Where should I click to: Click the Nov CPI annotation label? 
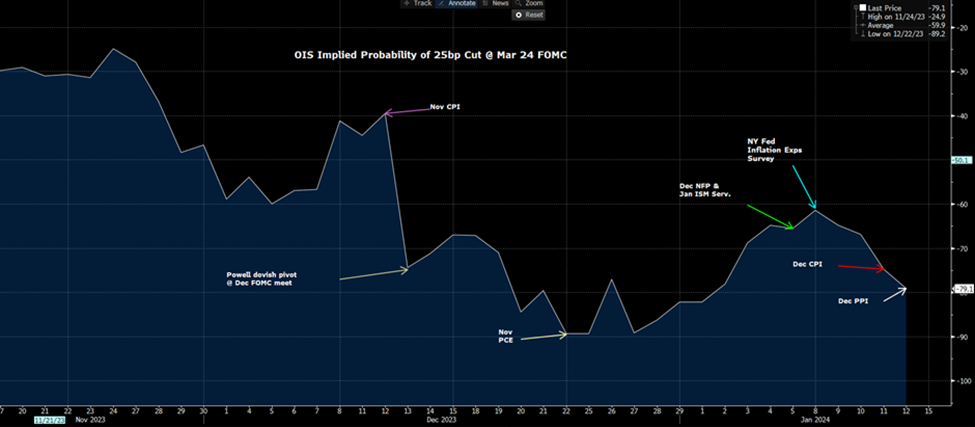click(444, 106)
